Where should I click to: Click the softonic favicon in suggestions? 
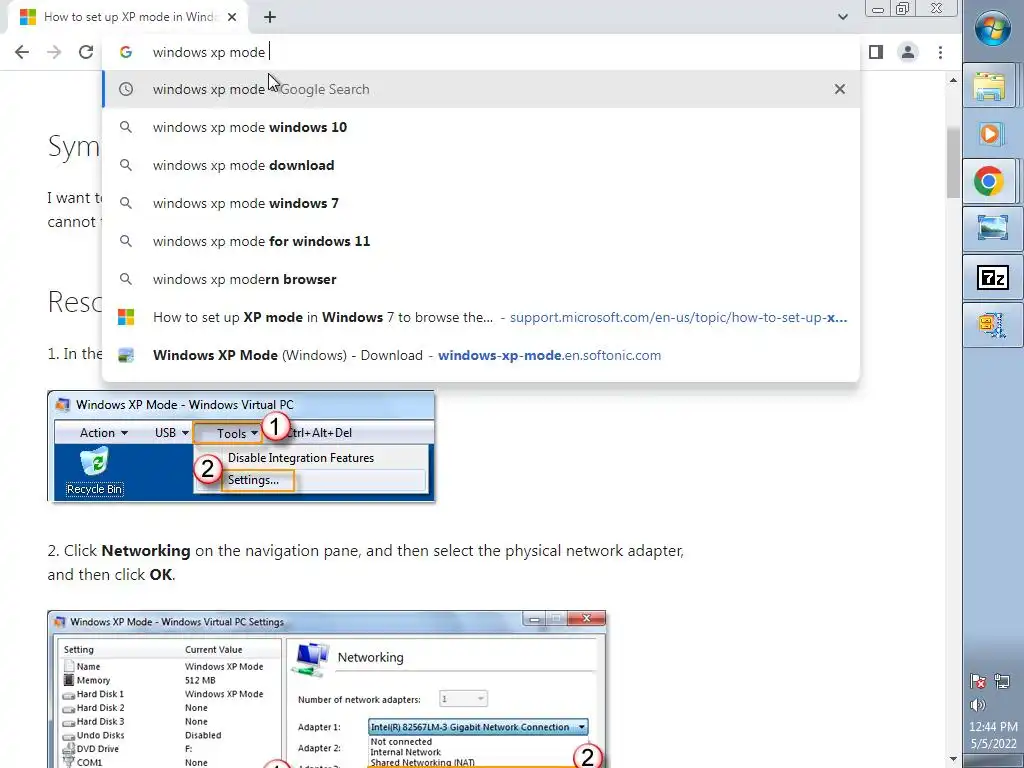(126, 355)
